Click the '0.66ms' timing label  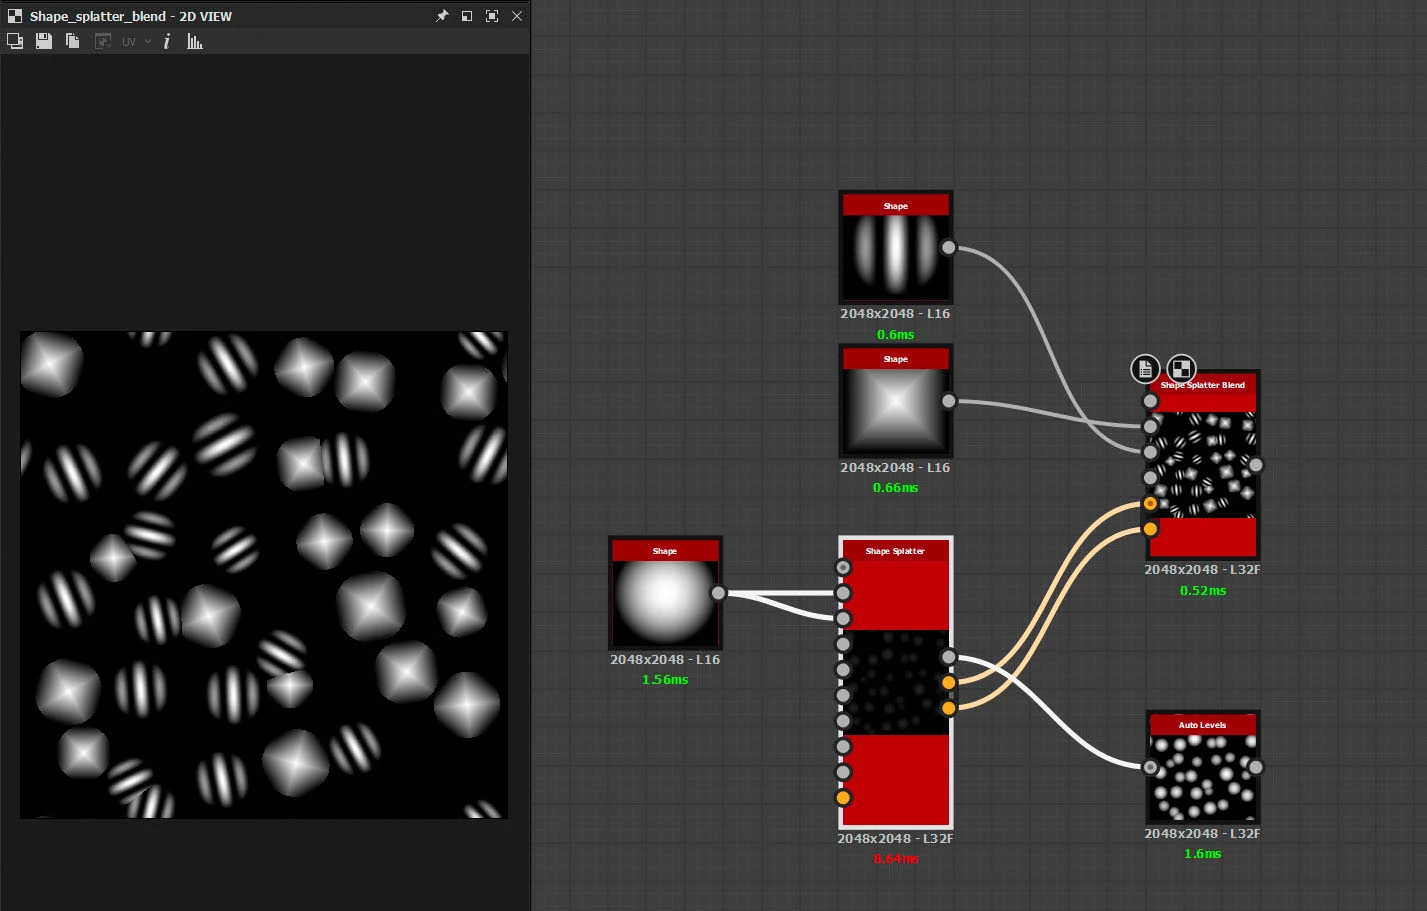tap(895, 488)
